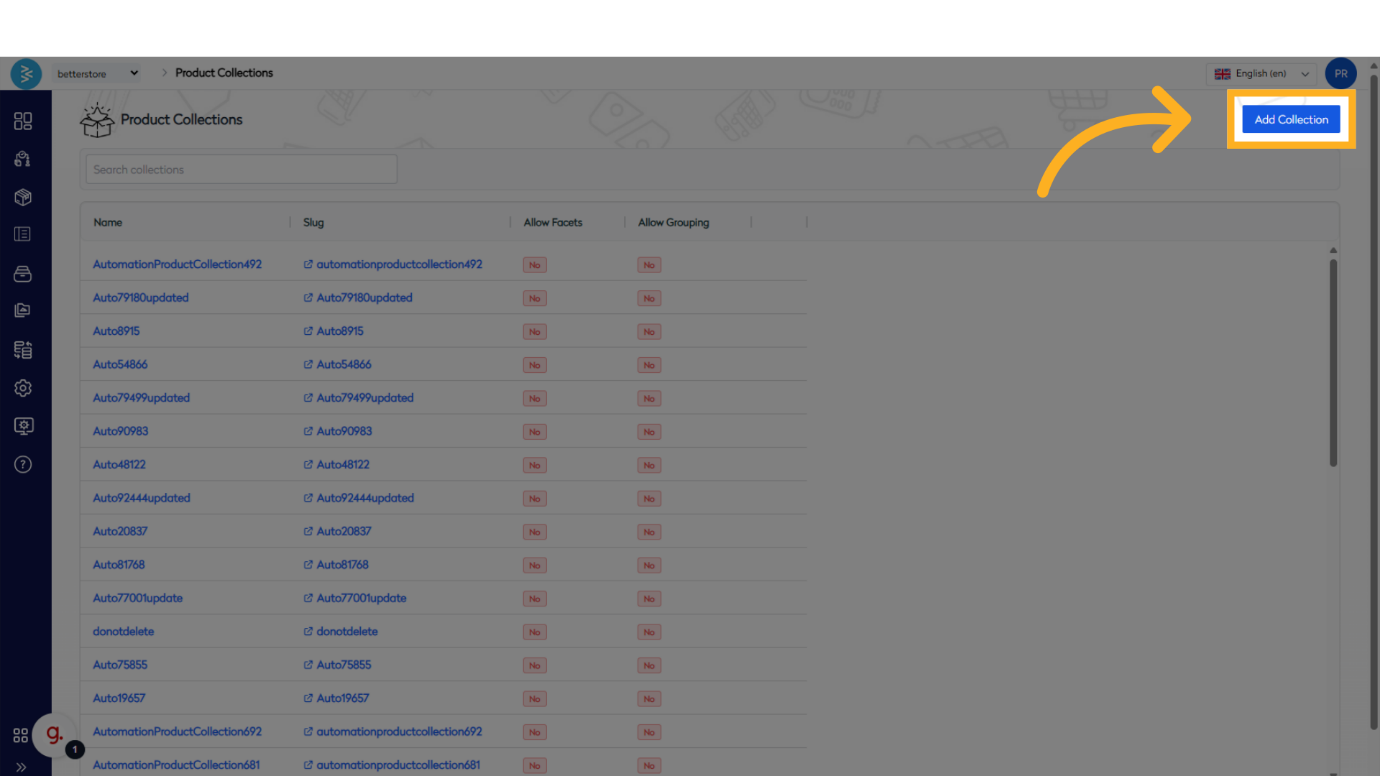Click the red 'g.' floating widget
The width and height of the screenshot is (1380, 776).
click(x=54, y=735)
